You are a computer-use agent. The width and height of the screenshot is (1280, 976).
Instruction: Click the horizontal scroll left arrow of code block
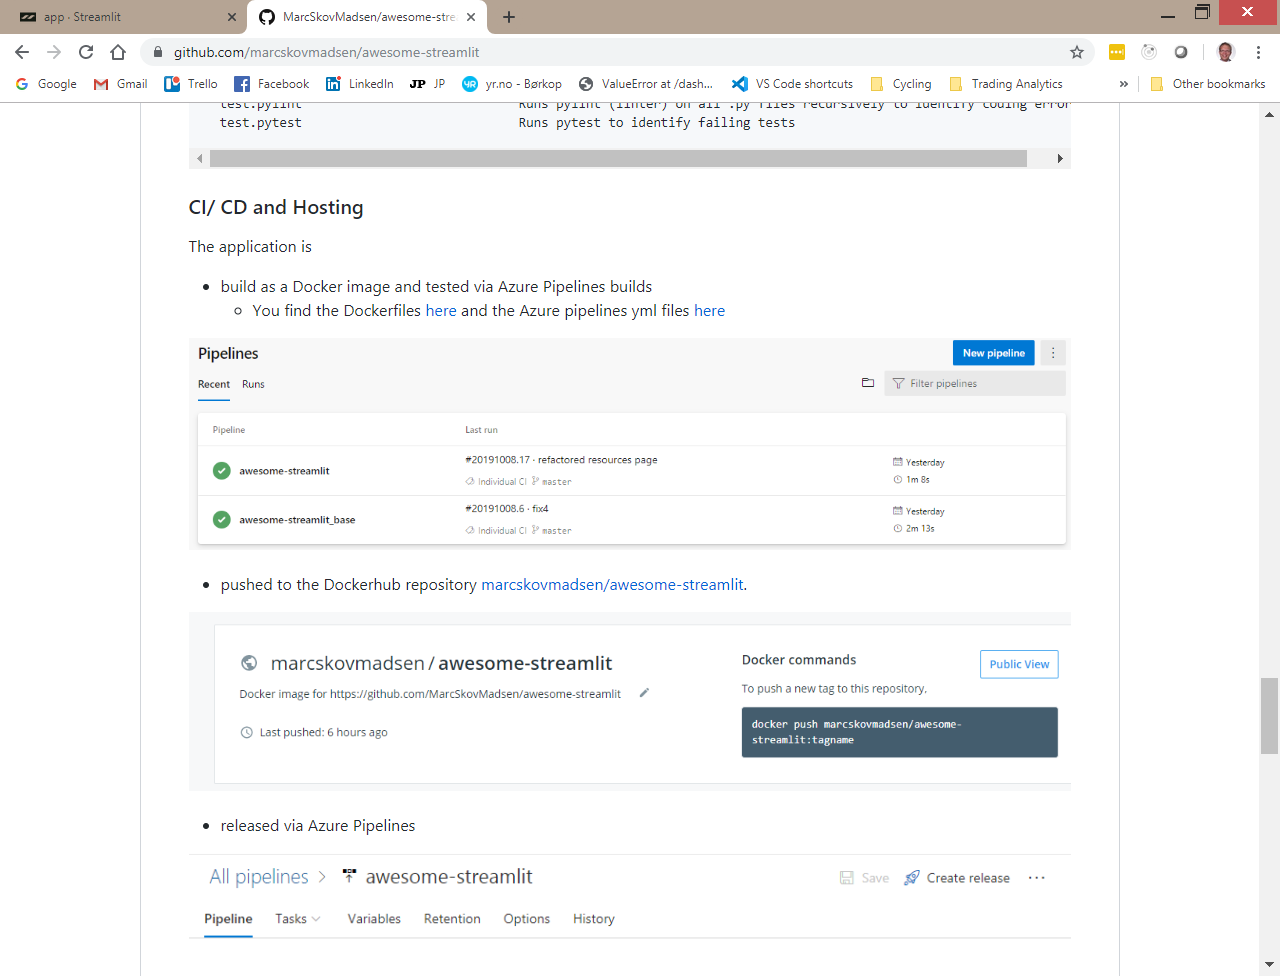click(200, 158)
